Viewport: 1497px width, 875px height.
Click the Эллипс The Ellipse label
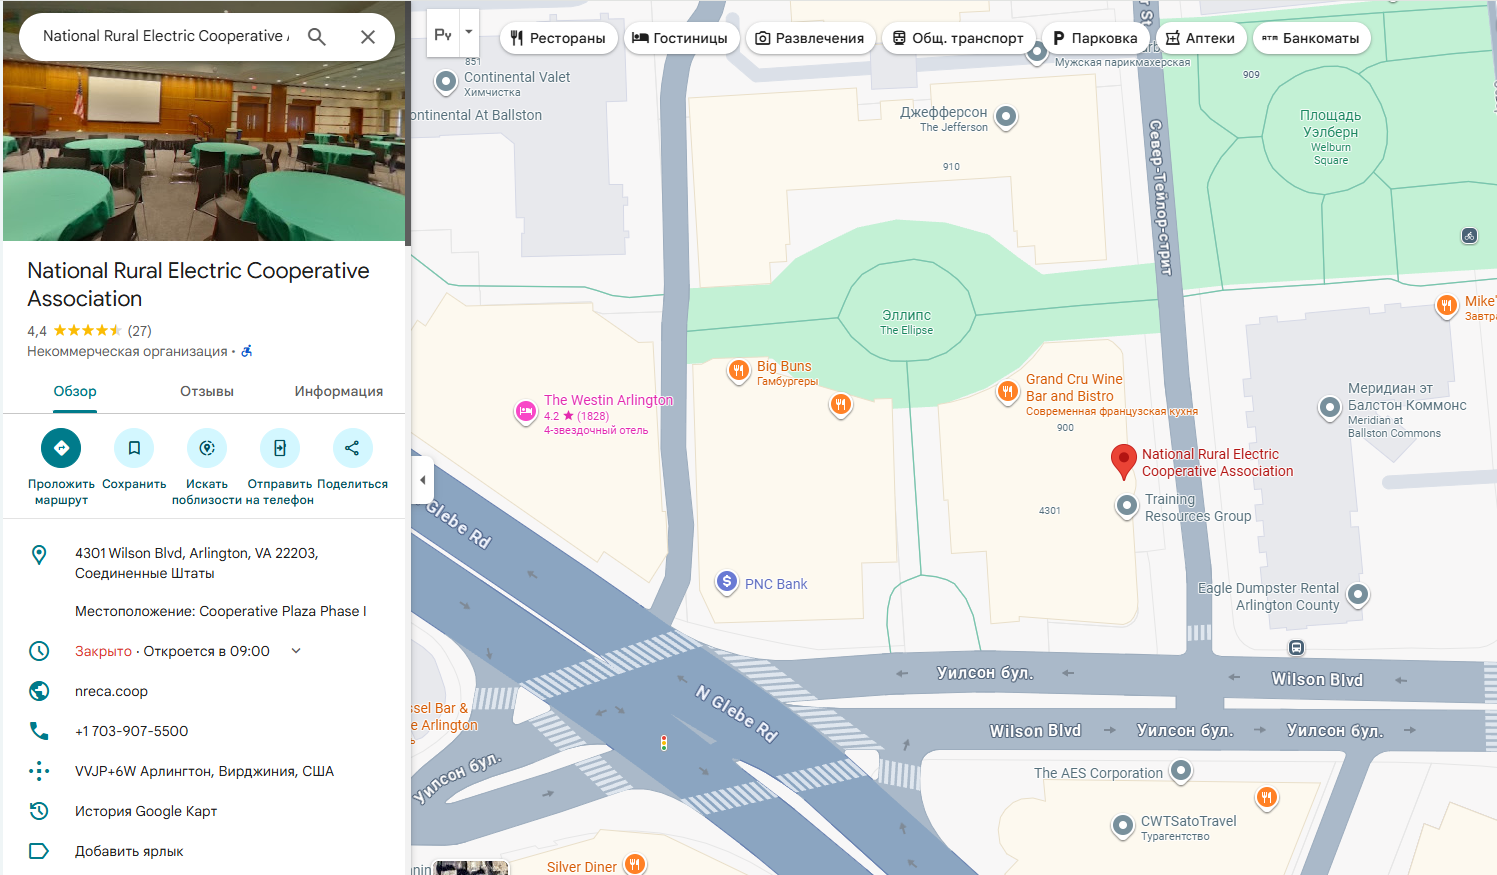click(906, 322)
